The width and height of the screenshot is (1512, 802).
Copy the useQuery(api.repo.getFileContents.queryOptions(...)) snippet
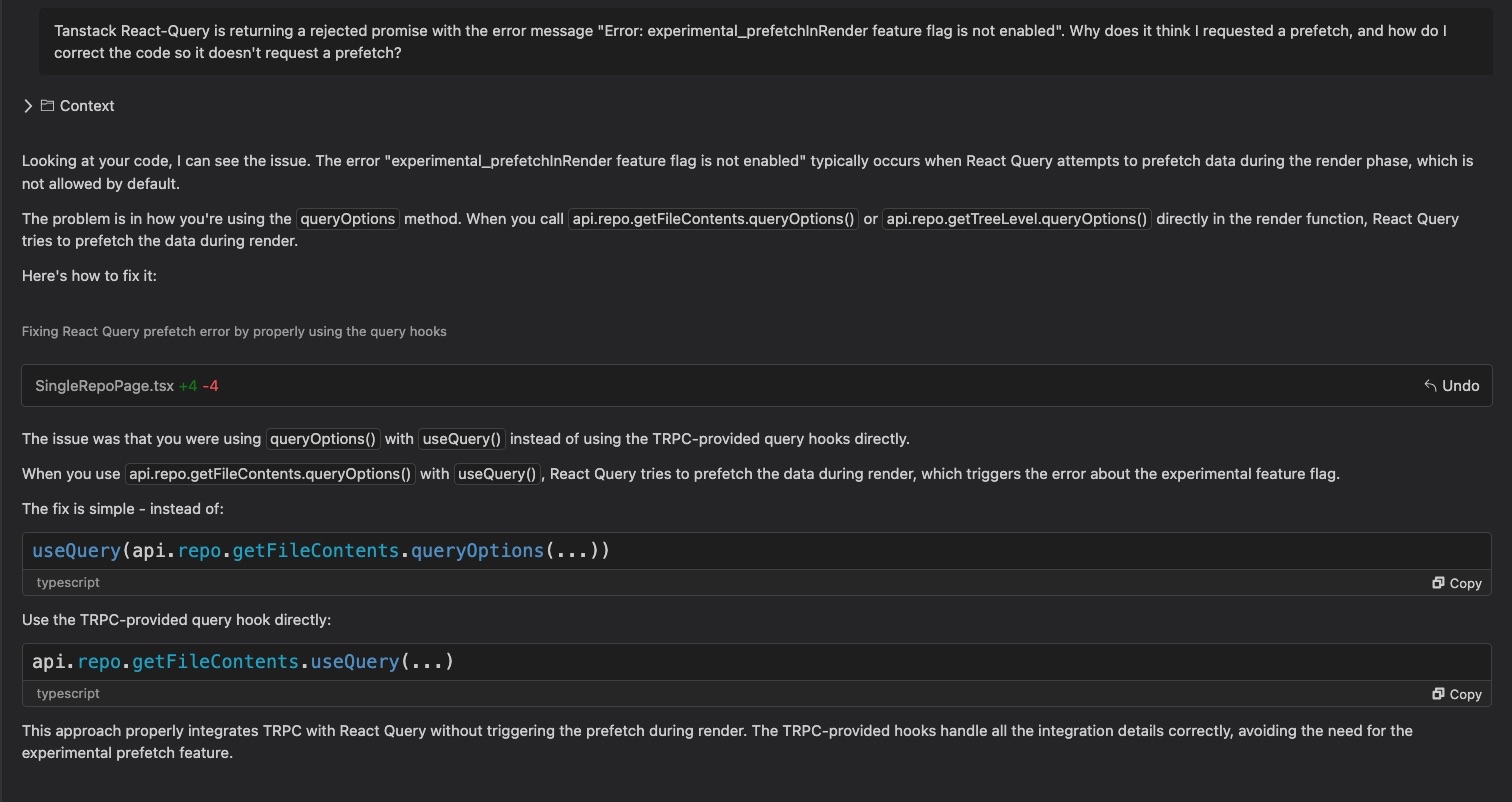1456,583
